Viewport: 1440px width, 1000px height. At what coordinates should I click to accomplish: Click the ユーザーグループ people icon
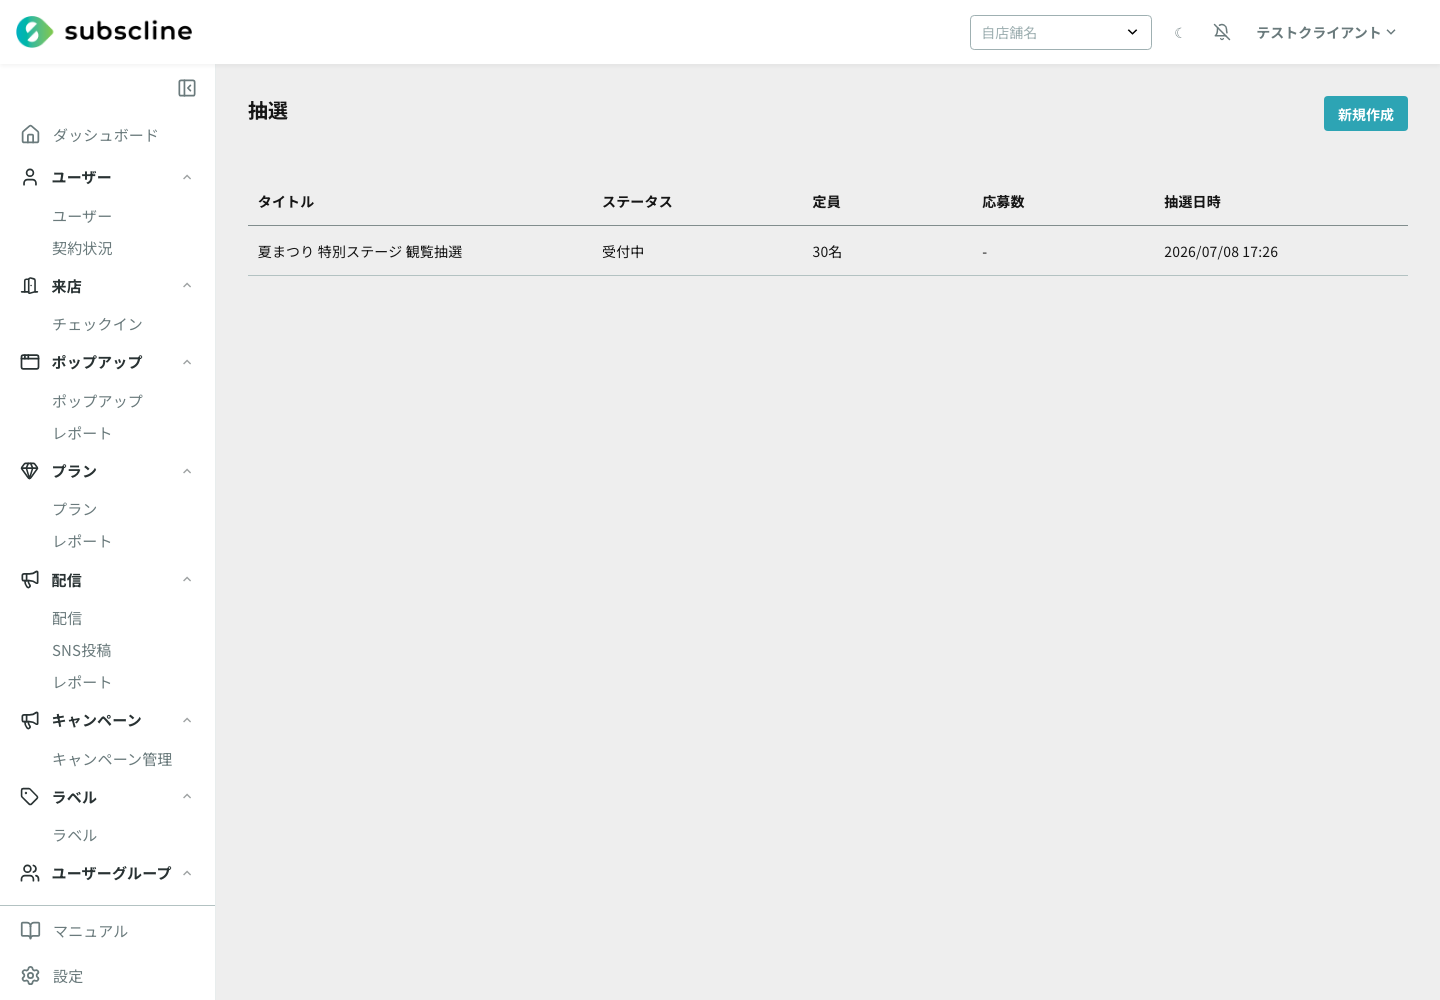(x=30, y=873)
